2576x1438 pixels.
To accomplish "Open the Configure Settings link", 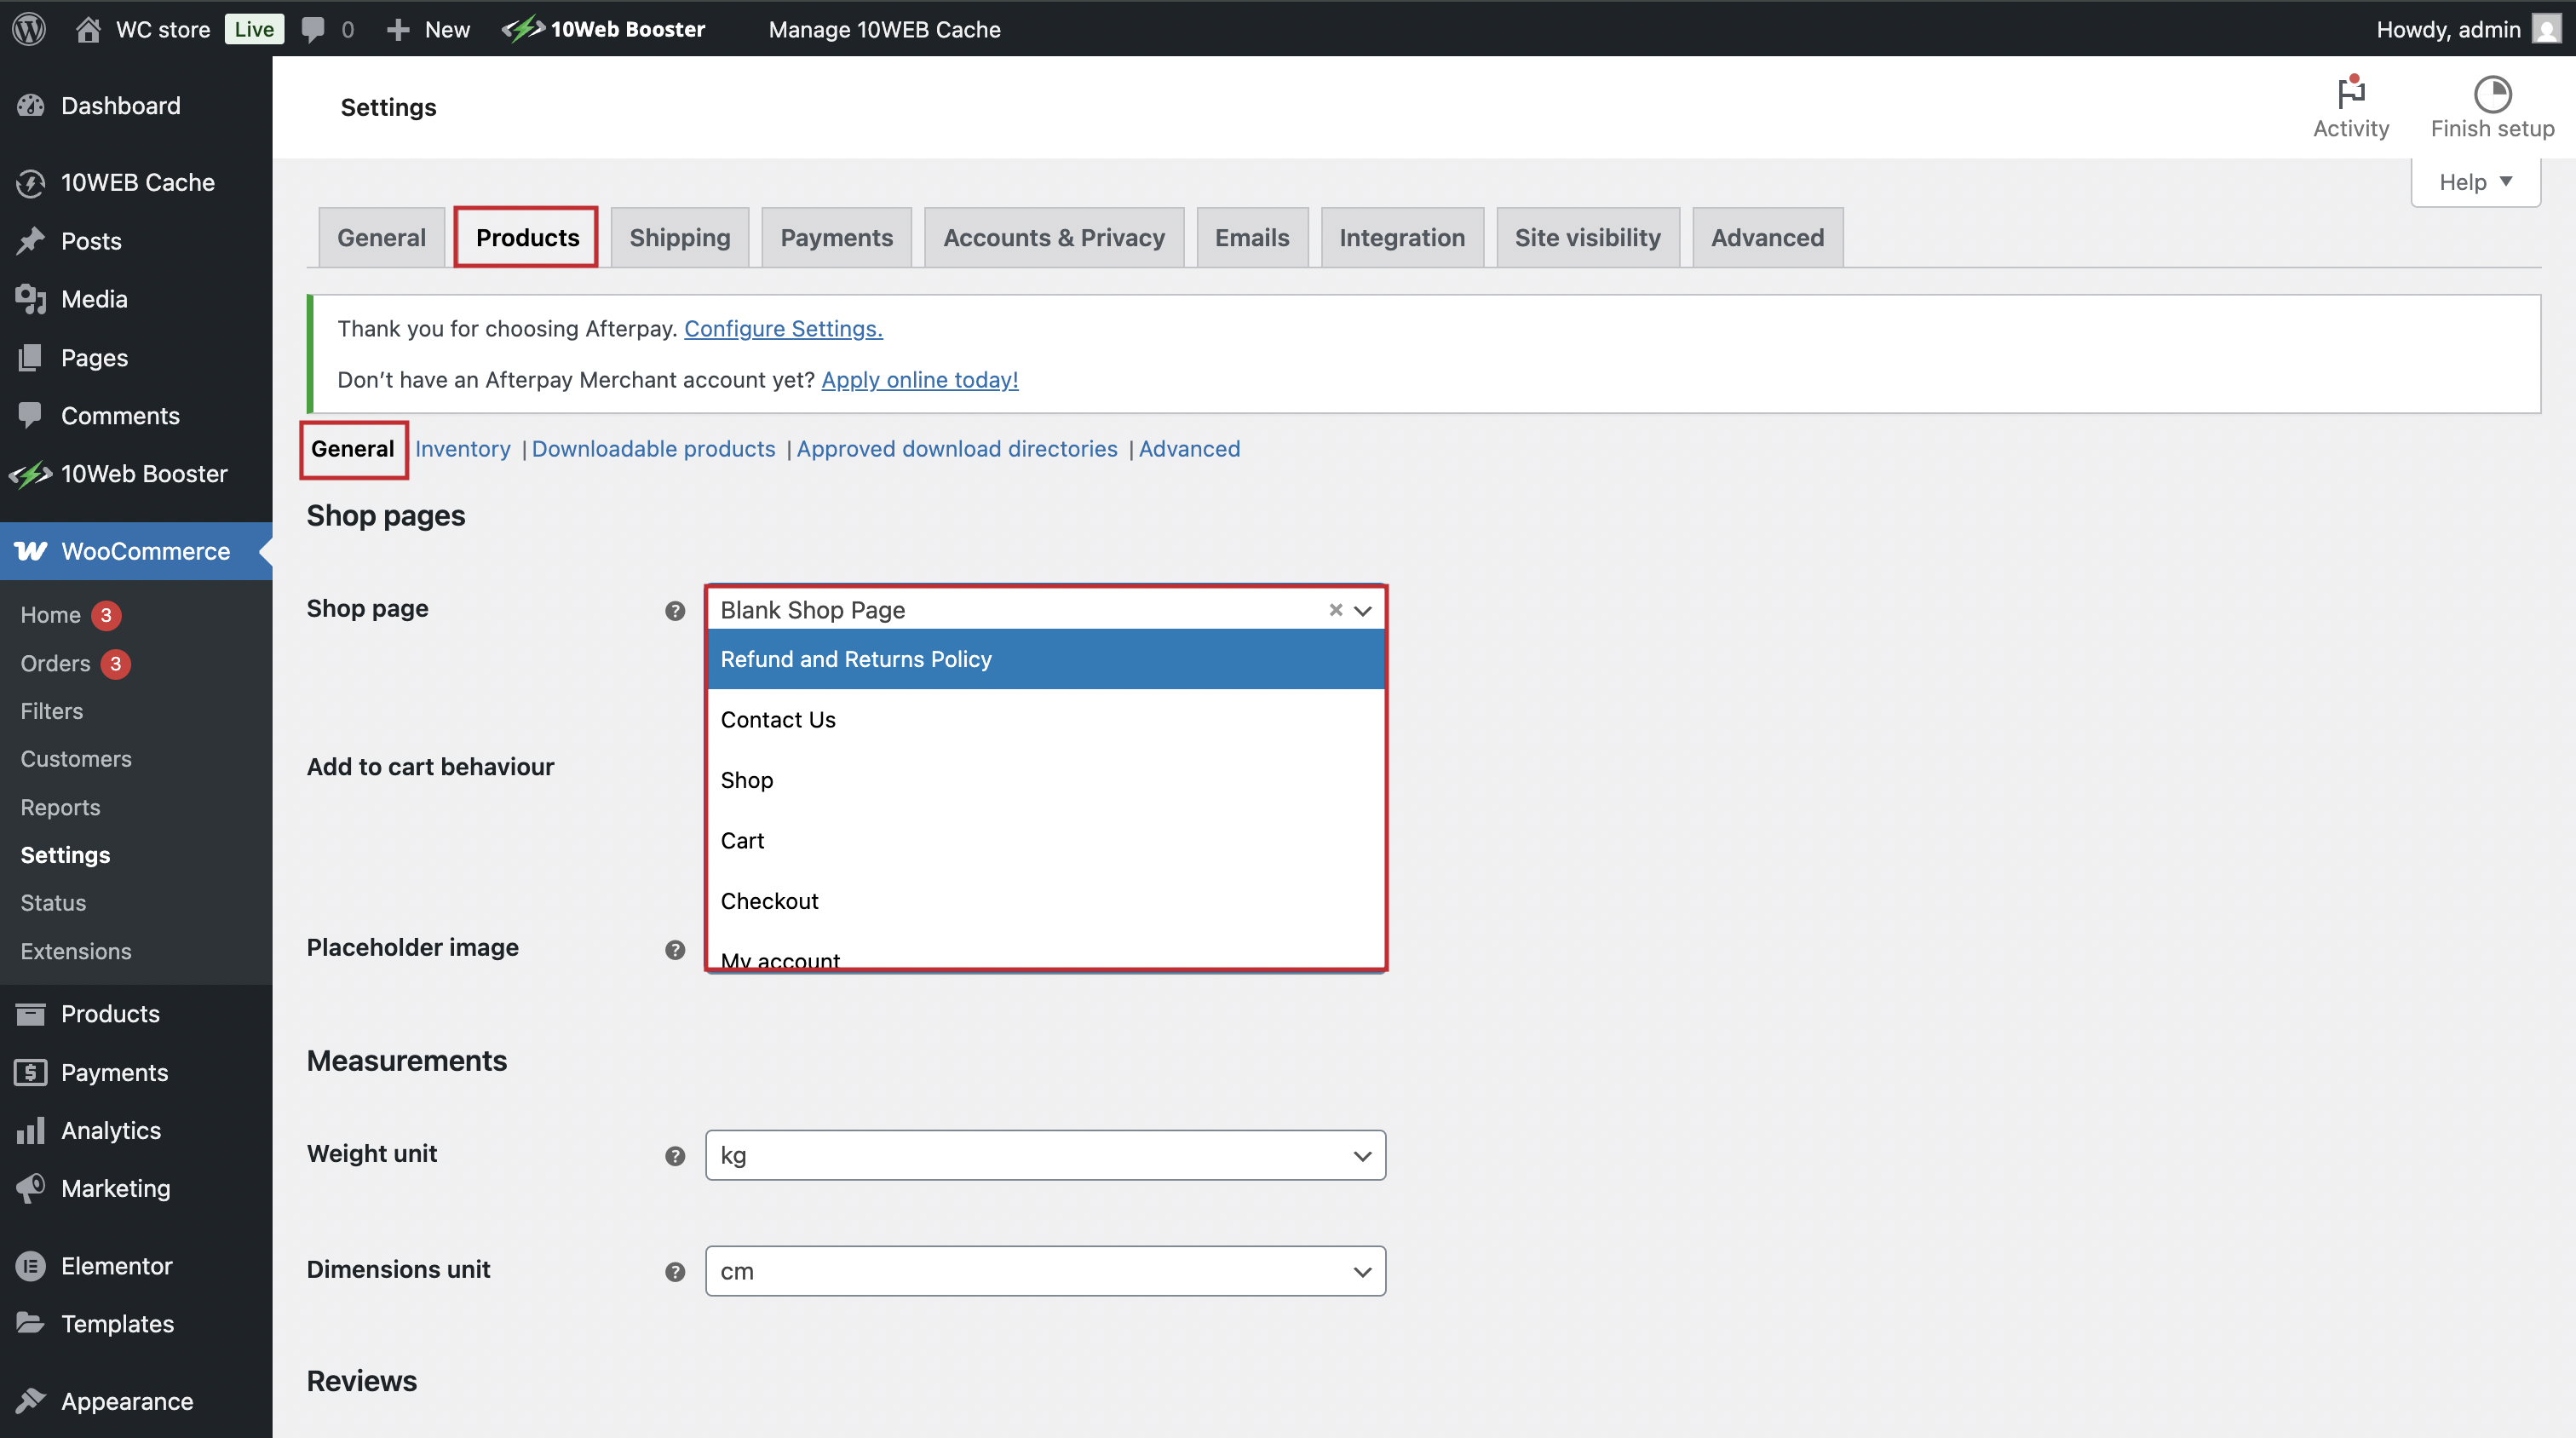I will 783,329.
